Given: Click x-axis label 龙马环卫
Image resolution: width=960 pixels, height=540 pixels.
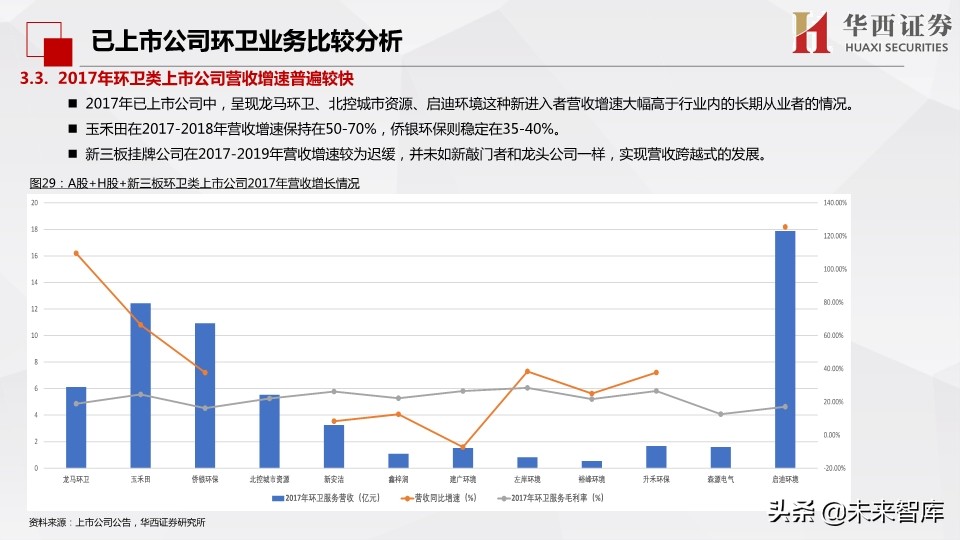Looking at the screenshot, I should (76, 479).
